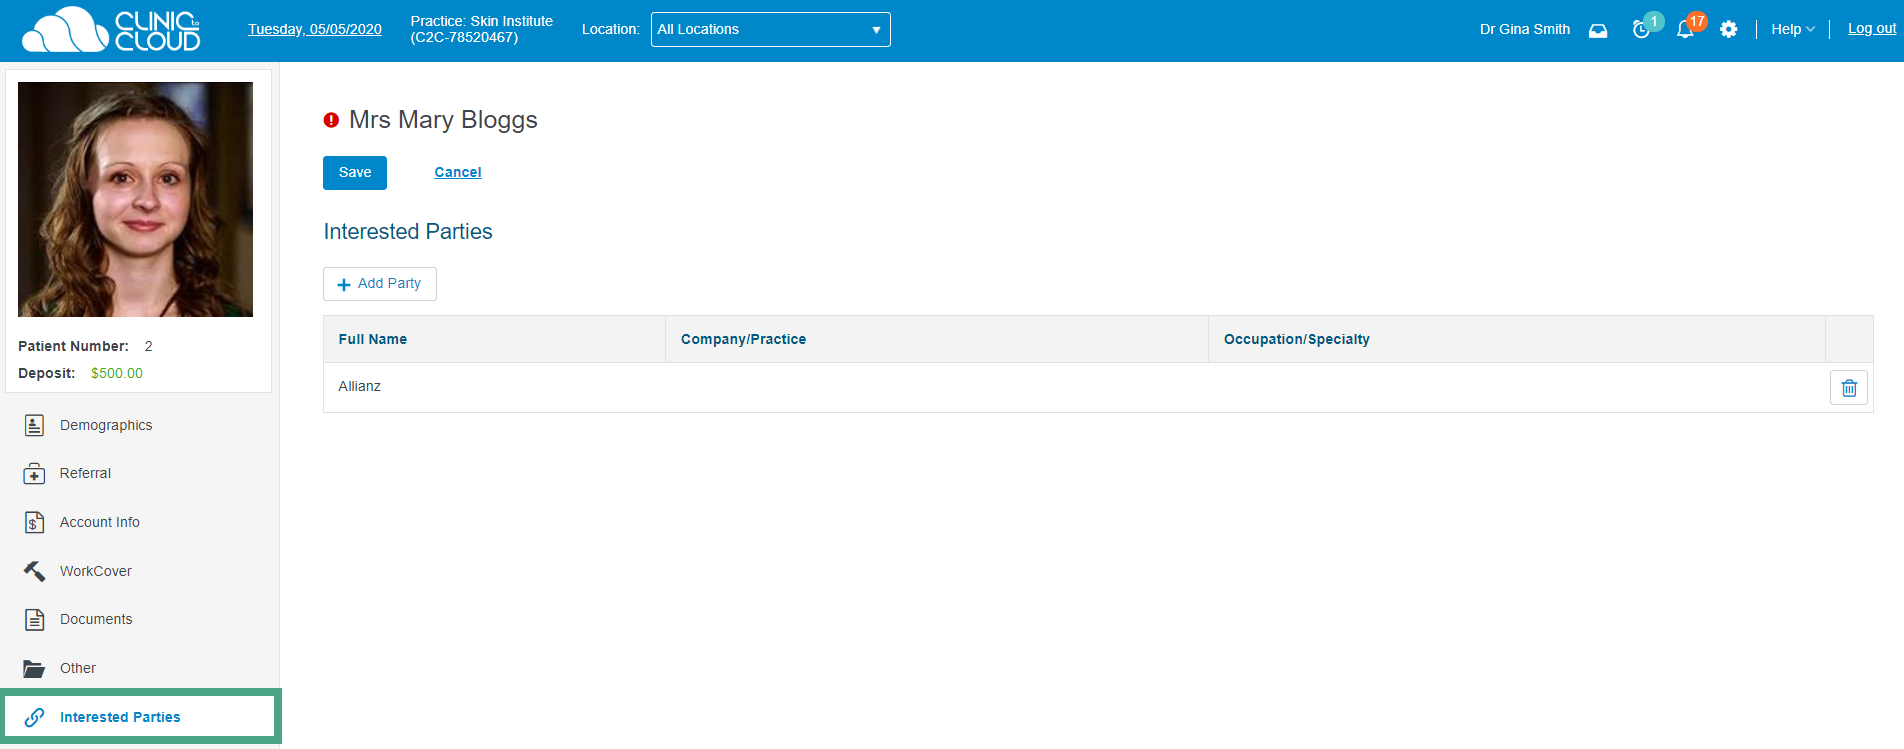Click the red patient alert icon
1904x749 pixels.
(x=331, y=120)
